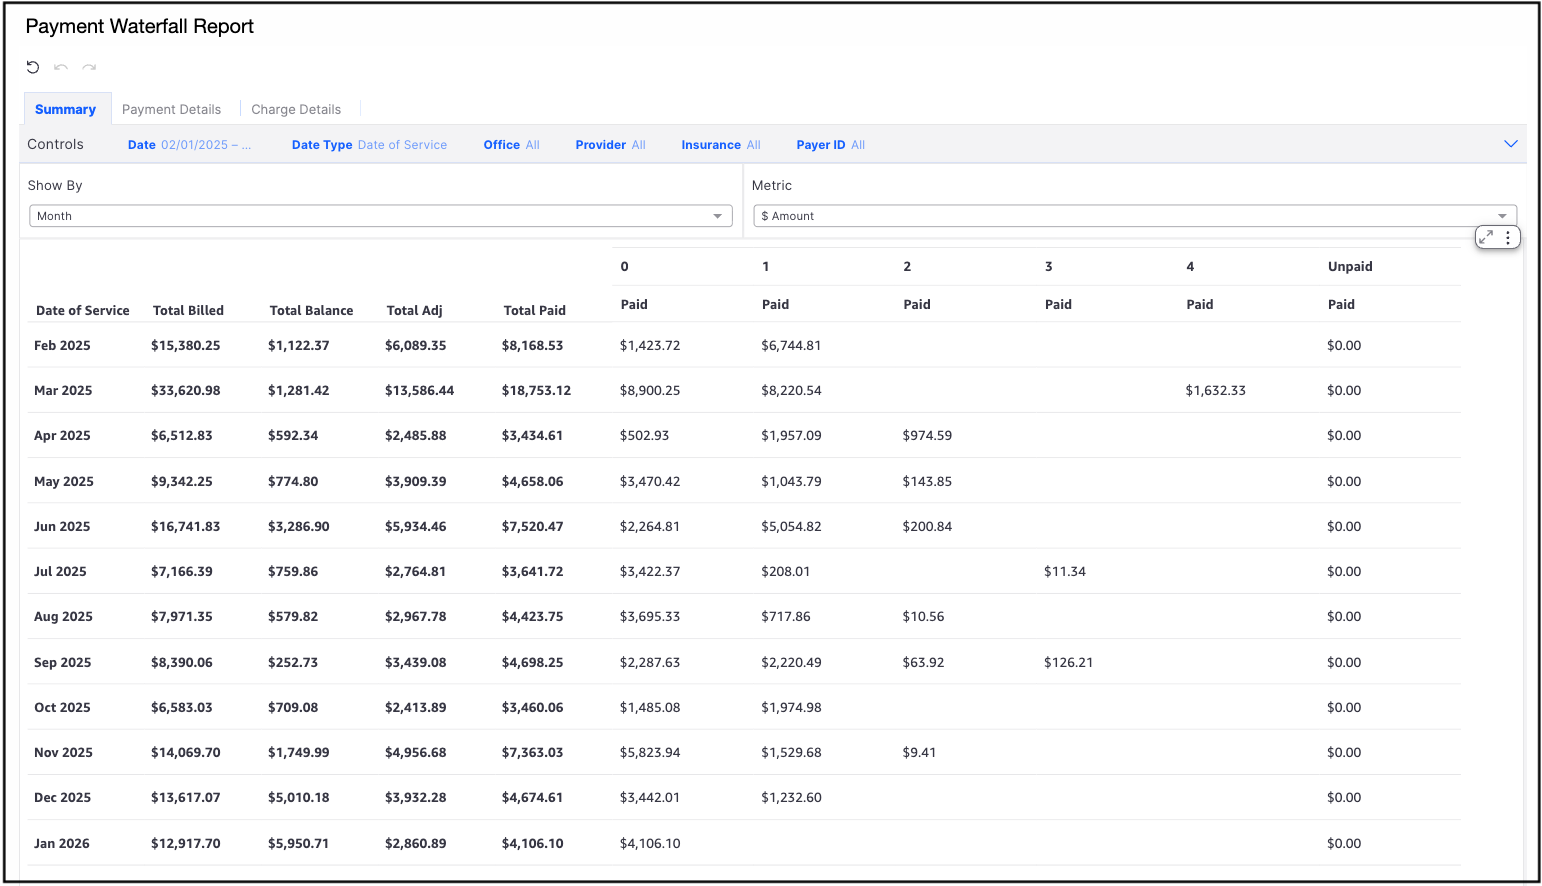Open the Insurance filter control

tap(720, 145)
